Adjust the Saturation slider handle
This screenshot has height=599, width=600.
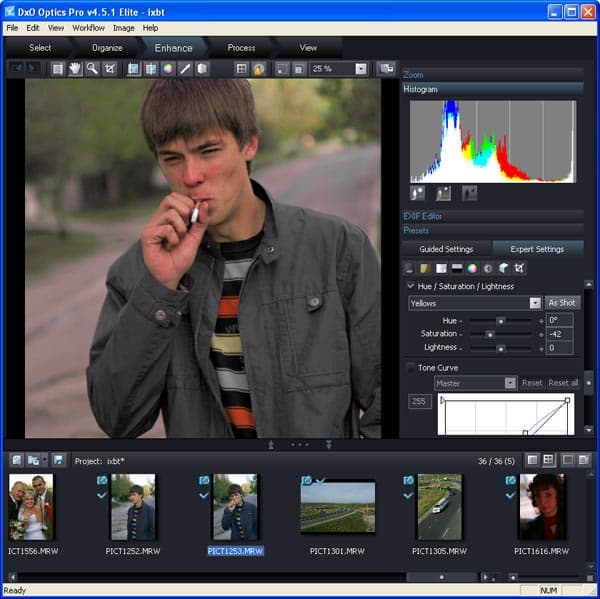tap(489, 335)
